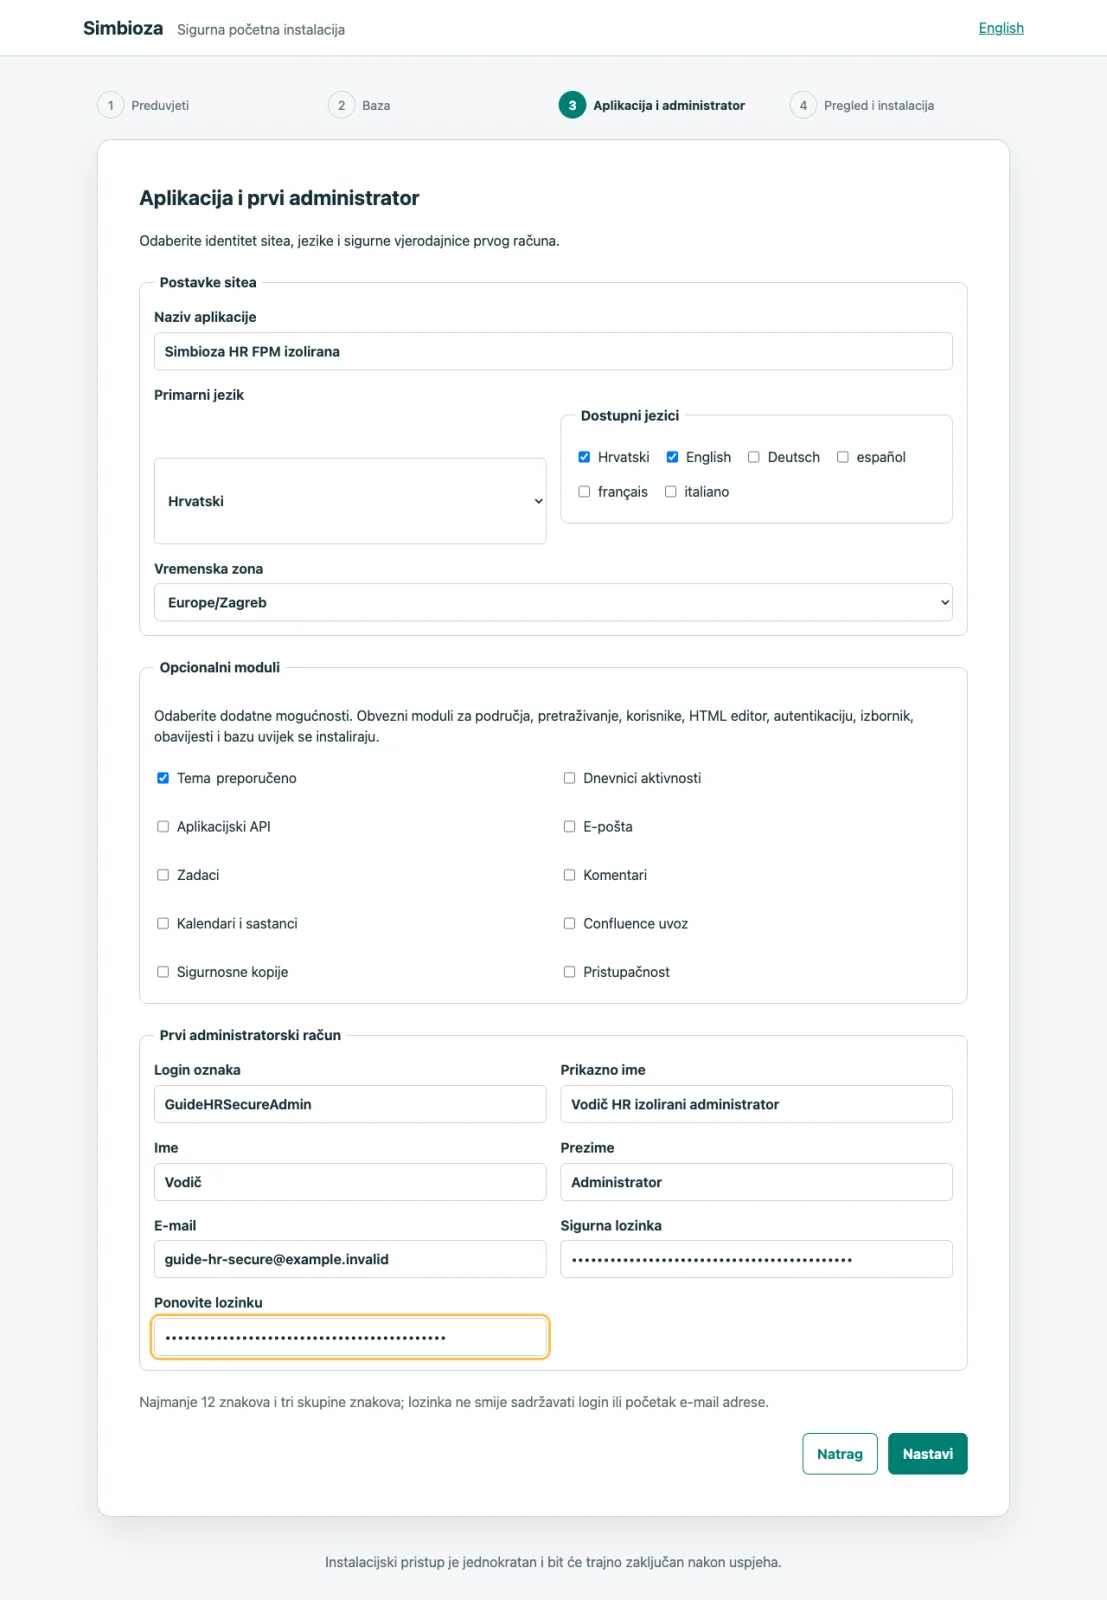Click the Nastavi button

tap(927, 1454)
